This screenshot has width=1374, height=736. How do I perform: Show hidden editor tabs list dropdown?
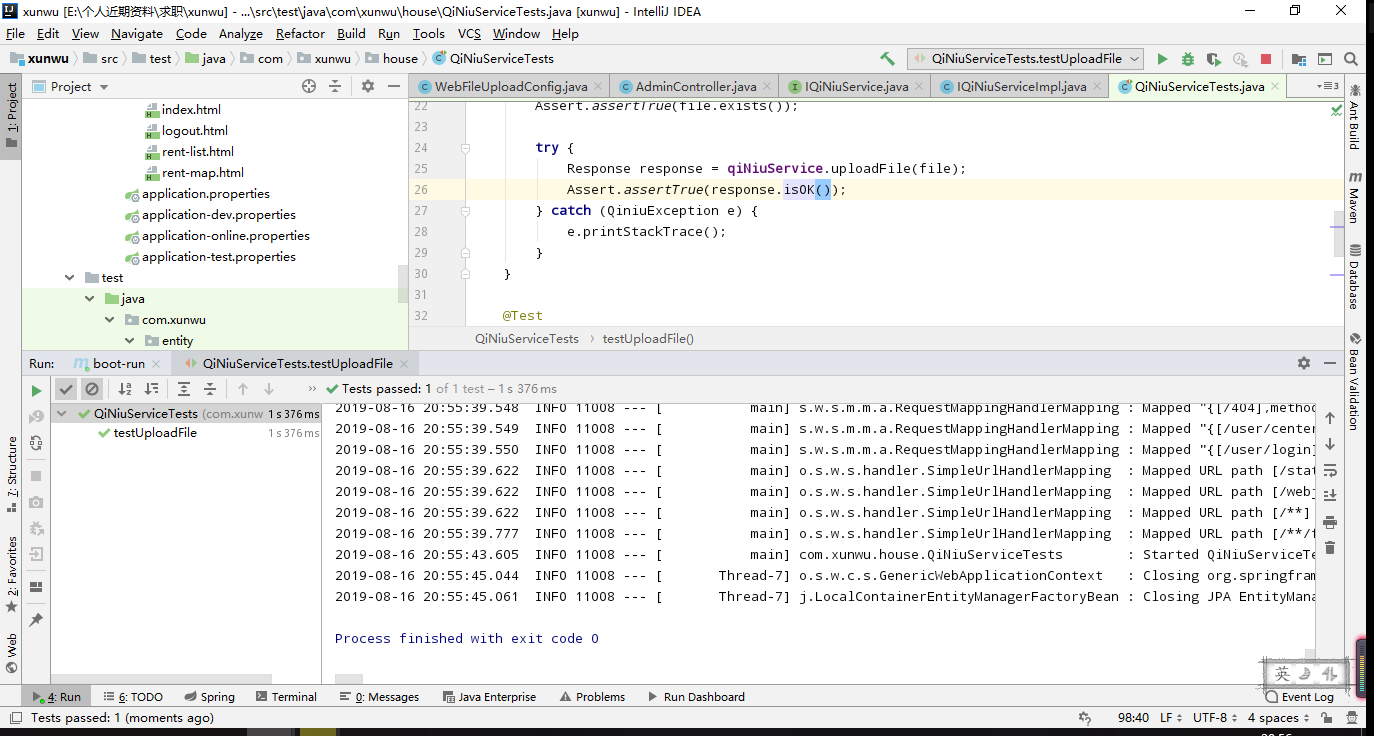click(x=1327, y=86)
